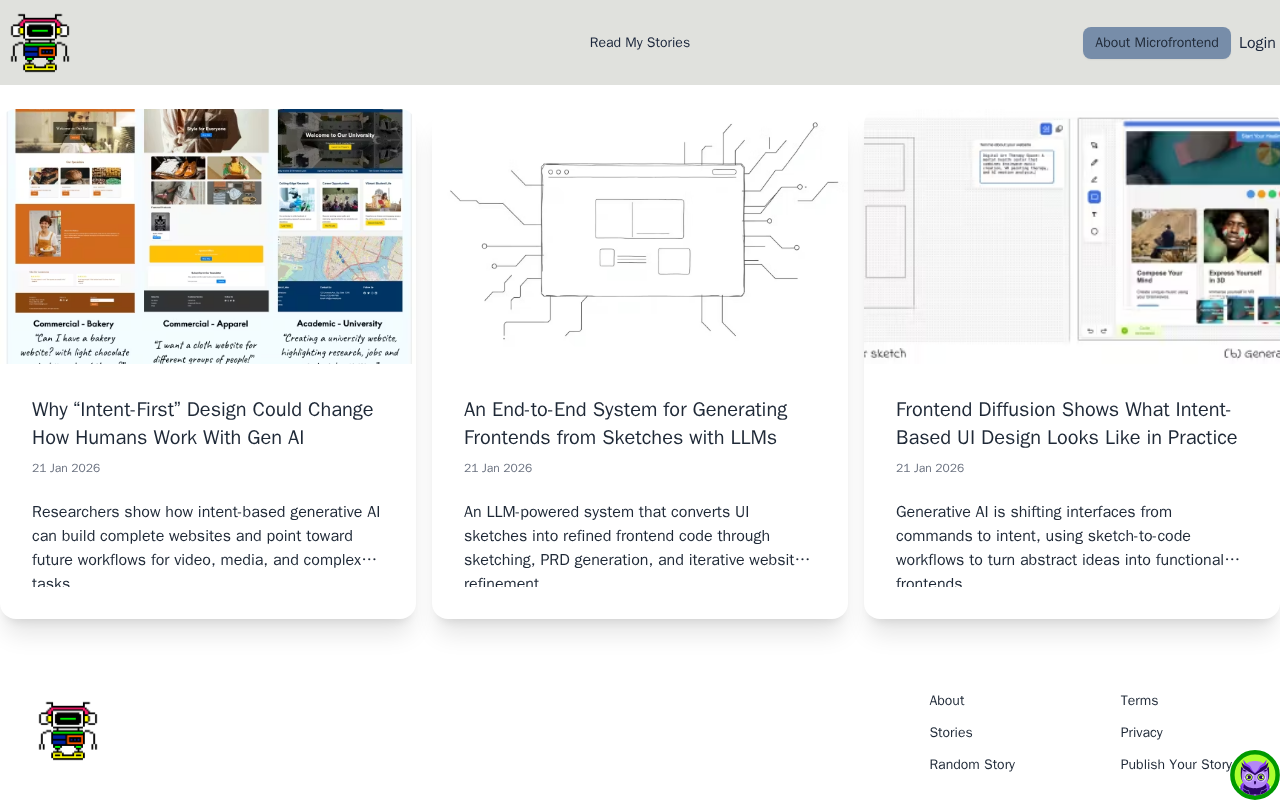
Task: Click the About Microfrontend button
Action: [x=1156, y=43]
